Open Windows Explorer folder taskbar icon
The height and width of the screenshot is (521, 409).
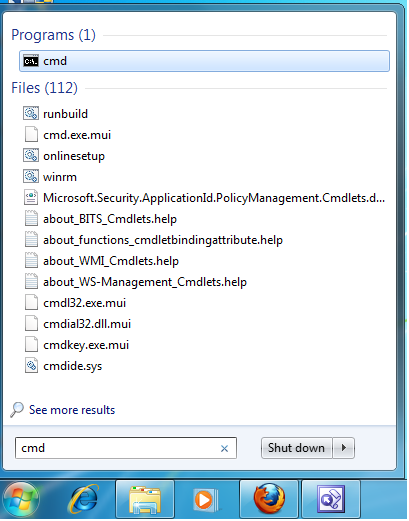point(145,499)
